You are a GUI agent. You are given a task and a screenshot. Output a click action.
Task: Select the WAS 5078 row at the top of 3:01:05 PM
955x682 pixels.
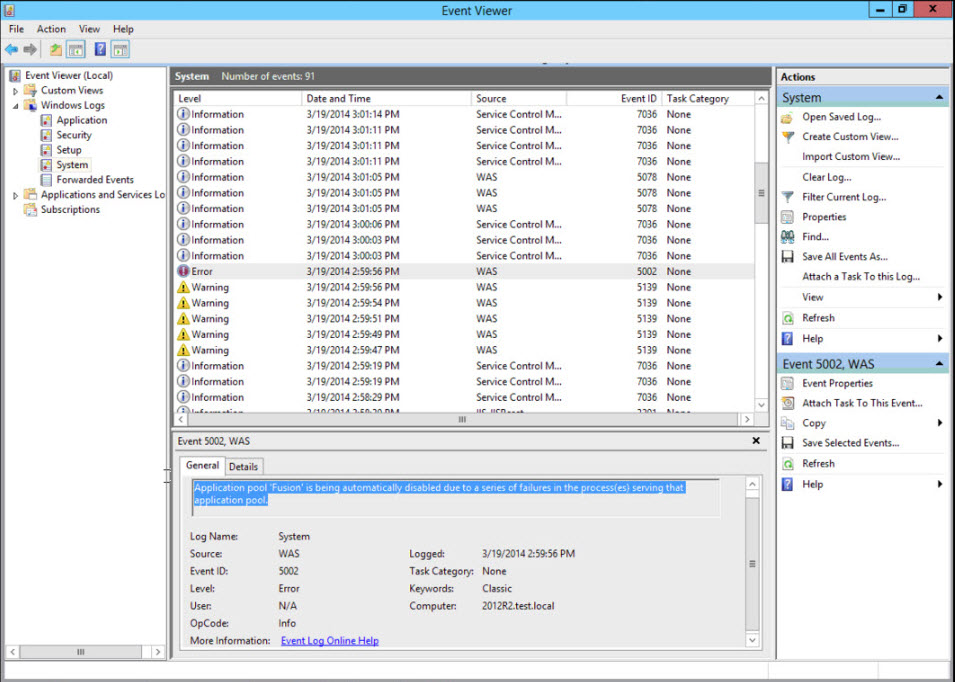464,177
